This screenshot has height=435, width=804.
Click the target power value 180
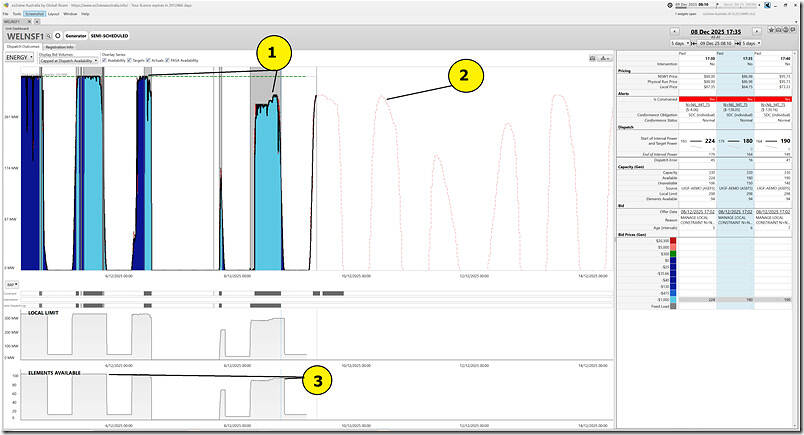tap(748, 141)
